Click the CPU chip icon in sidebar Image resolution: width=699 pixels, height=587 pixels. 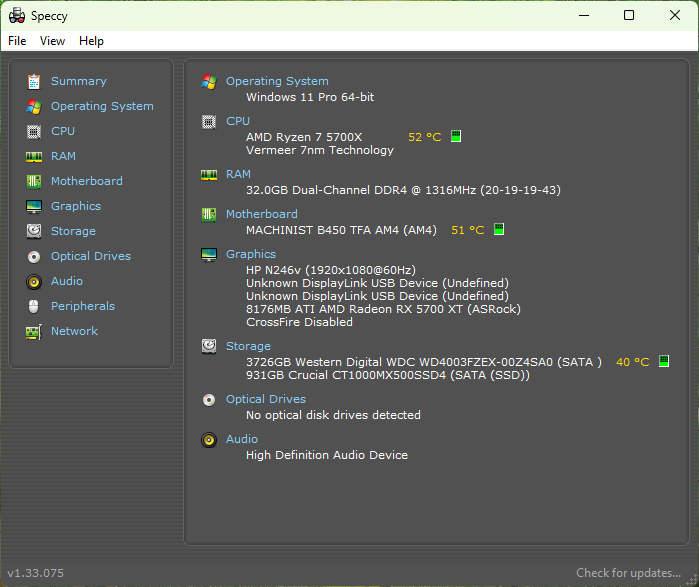pos(34,131)
